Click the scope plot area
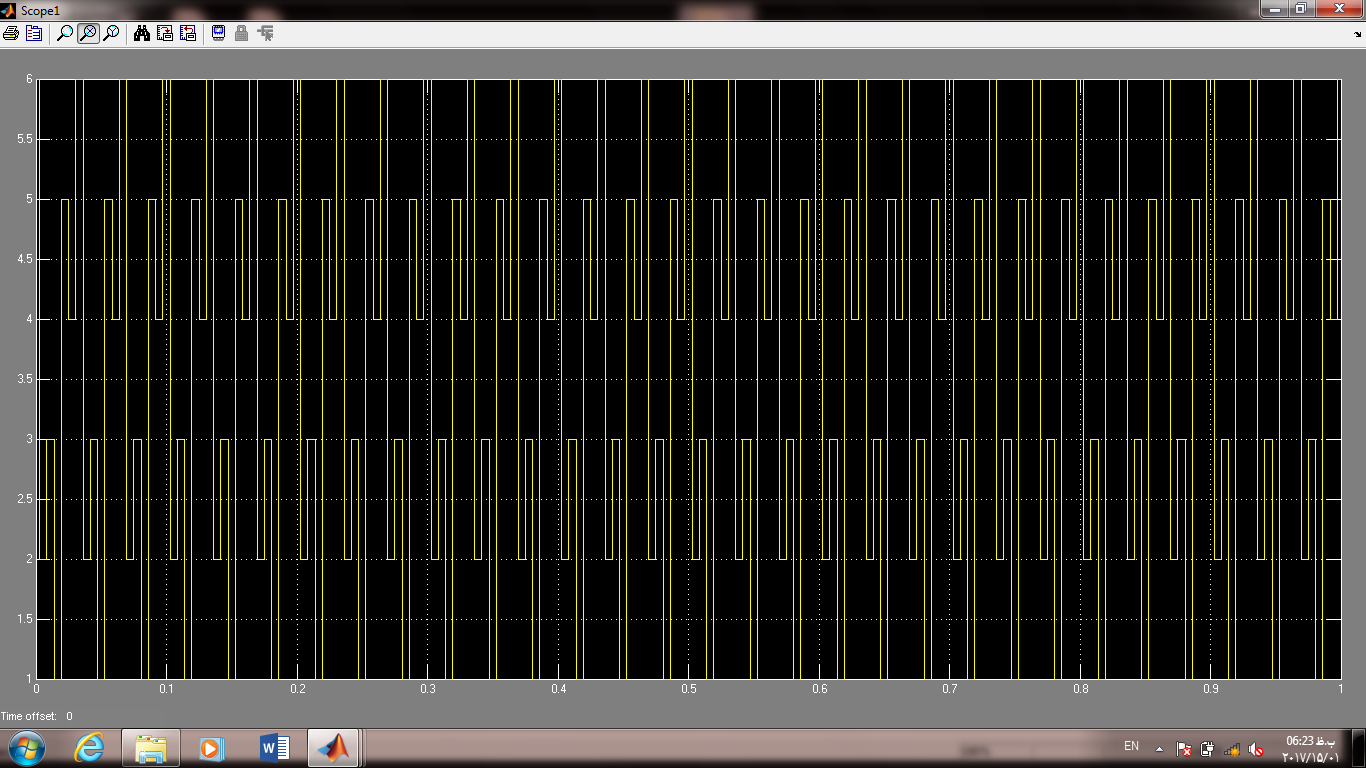Screen dimensions: 1366x768 pos(688,379)
